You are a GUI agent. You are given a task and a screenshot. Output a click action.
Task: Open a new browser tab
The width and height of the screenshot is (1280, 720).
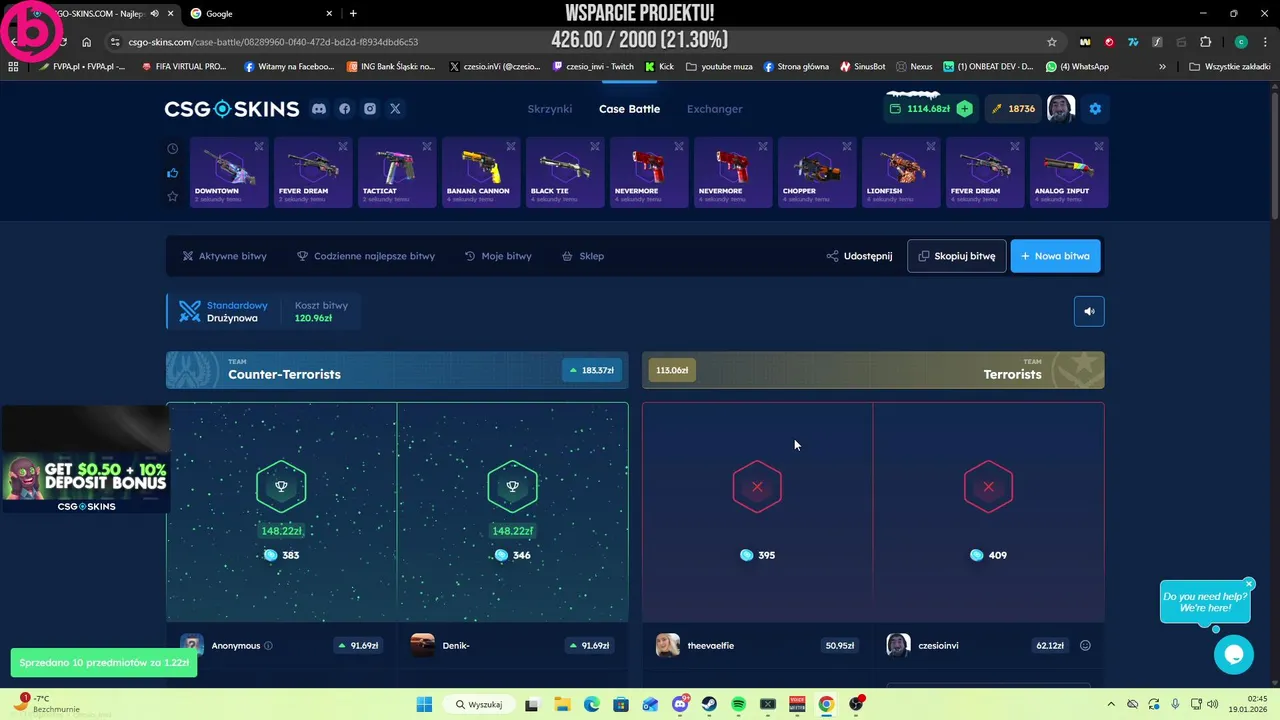[x=353, y=13]
